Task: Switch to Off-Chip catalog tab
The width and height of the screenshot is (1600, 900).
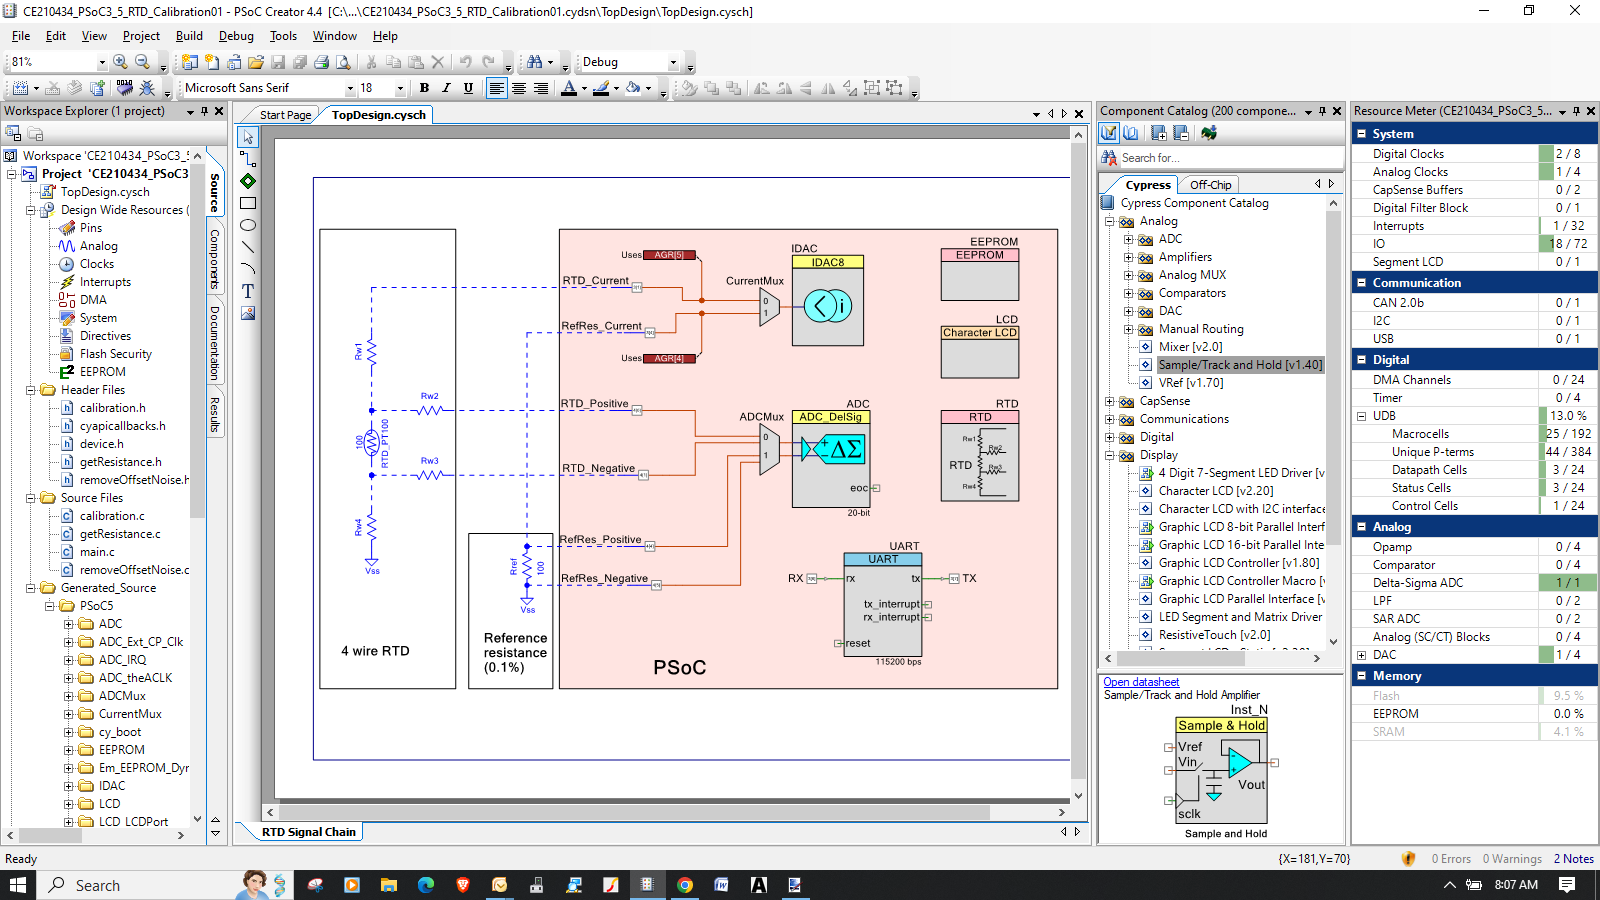Action: tap(1210, 185)
